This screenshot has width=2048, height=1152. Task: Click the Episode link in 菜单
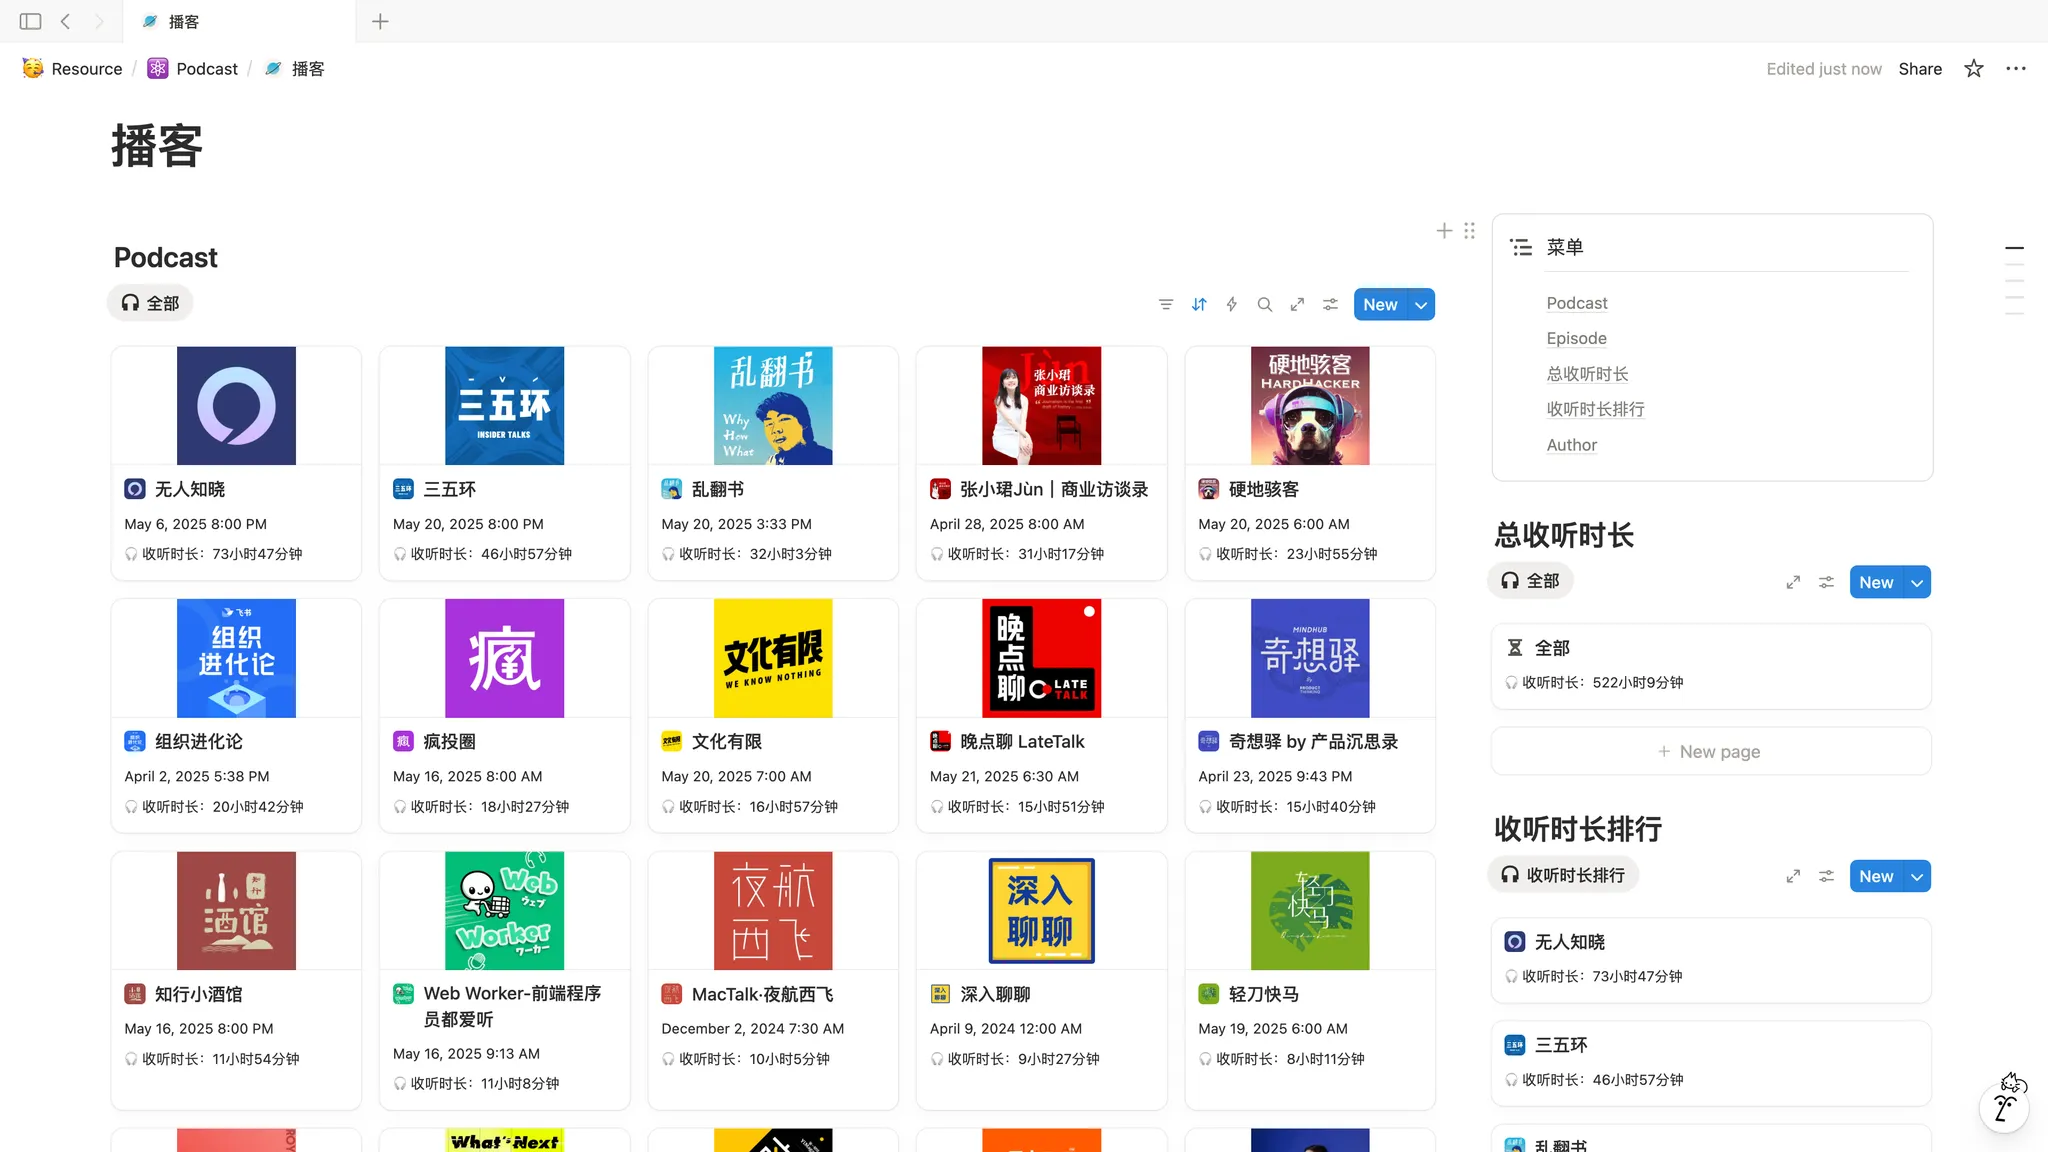point(1576,339)
